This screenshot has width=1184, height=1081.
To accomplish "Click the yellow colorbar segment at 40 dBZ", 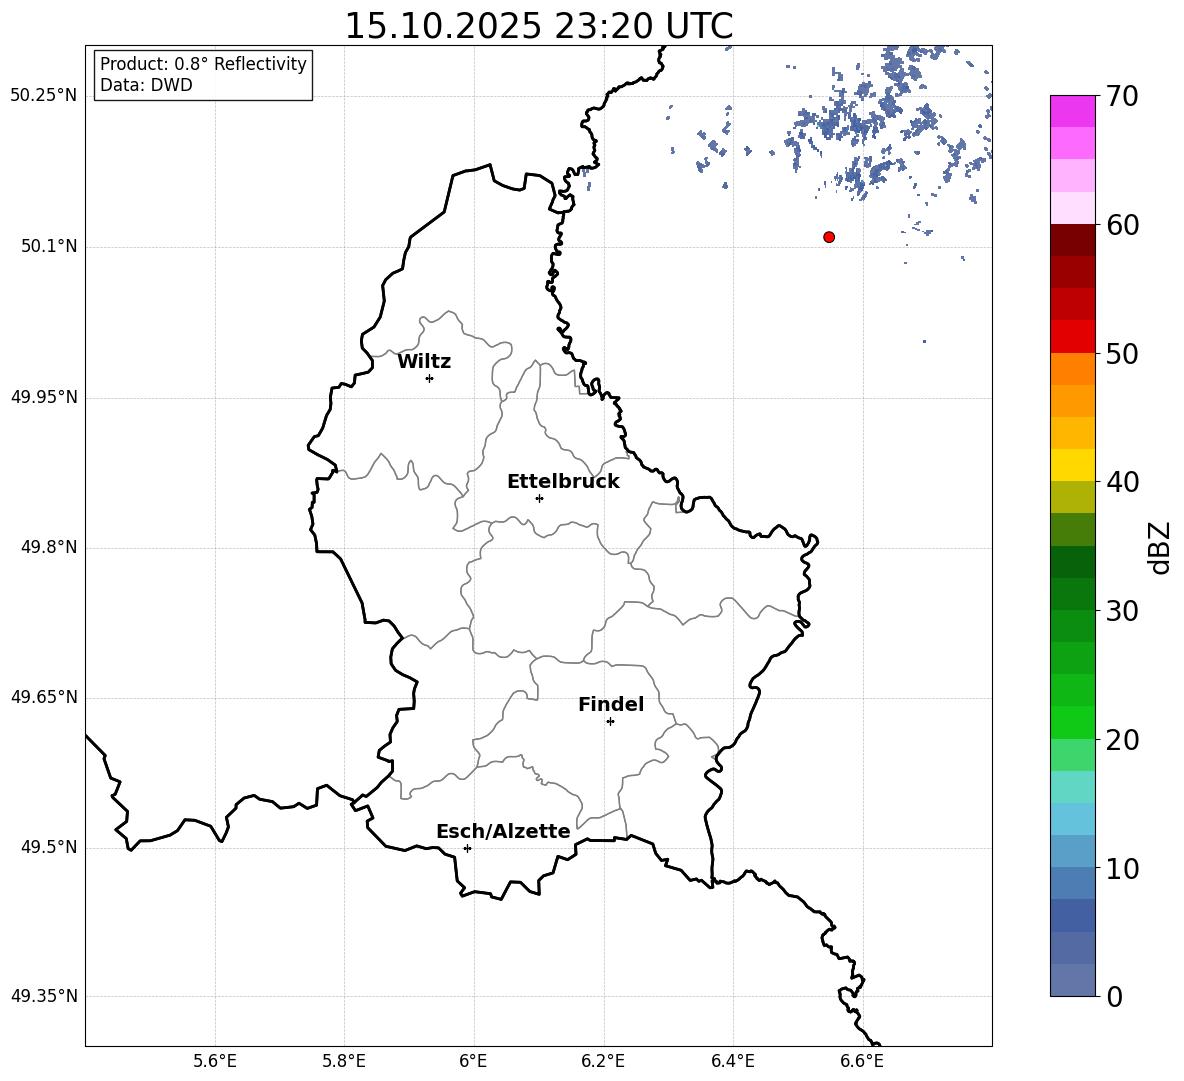I will [1072, 465].
